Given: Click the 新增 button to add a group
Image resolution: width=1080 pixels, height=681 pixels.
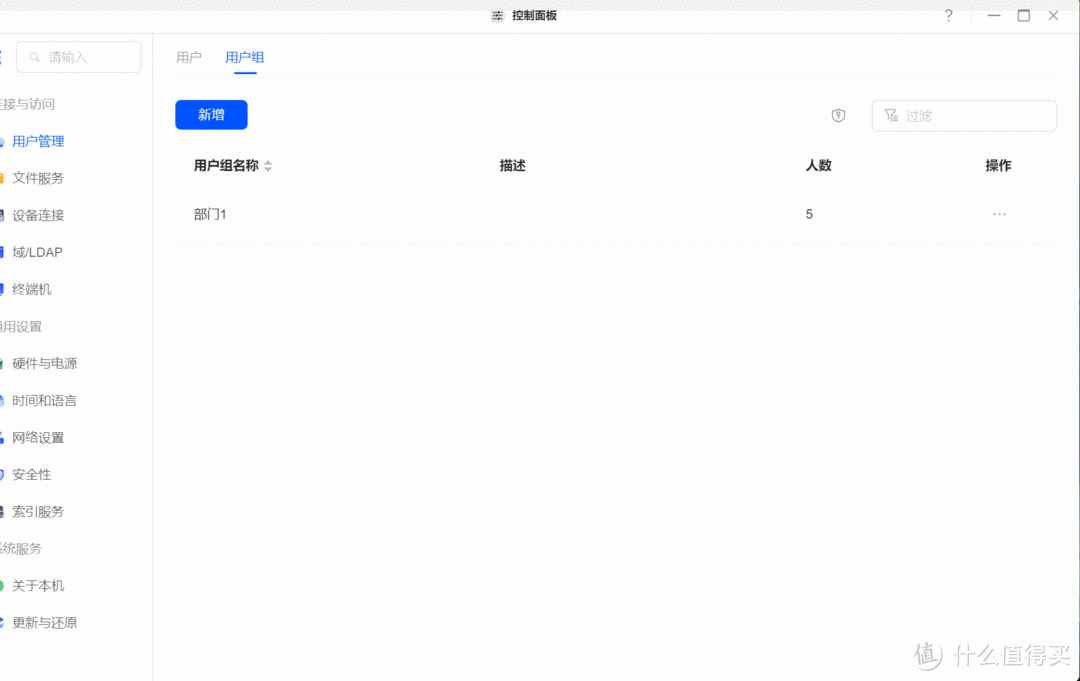Looking at the screenshot, I should (x=211, y=115).
